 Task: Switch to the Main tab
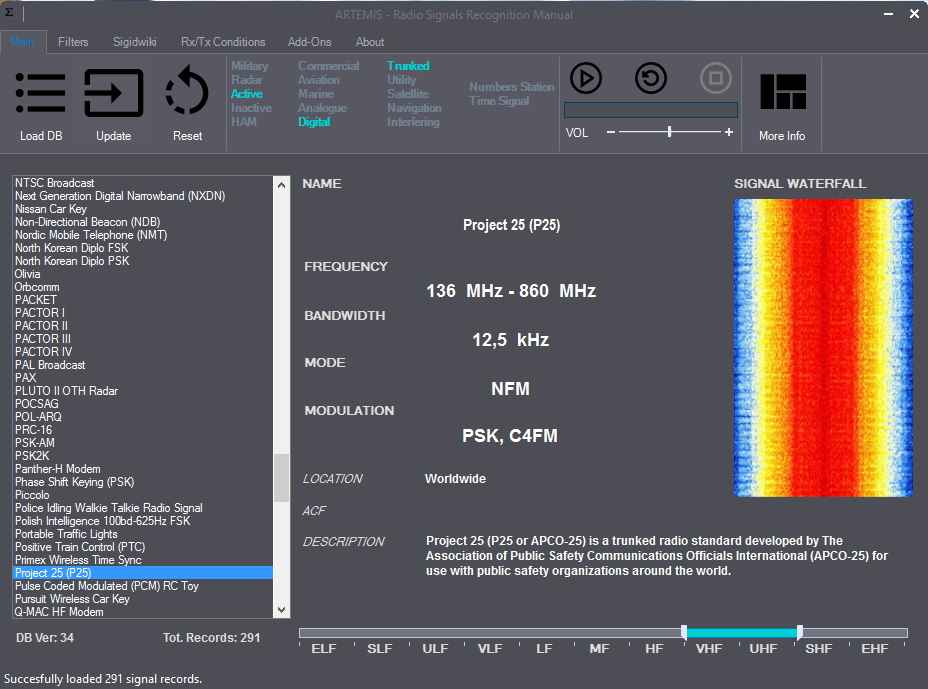click(22, 42)
